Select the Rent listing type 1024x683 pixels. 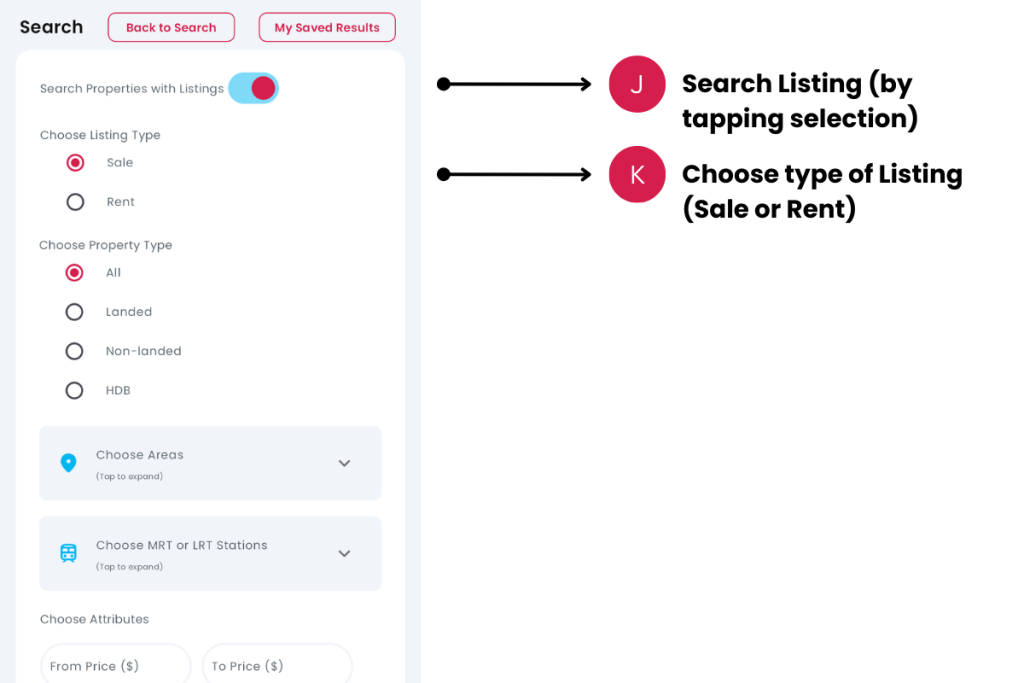[x=75, y=202]
